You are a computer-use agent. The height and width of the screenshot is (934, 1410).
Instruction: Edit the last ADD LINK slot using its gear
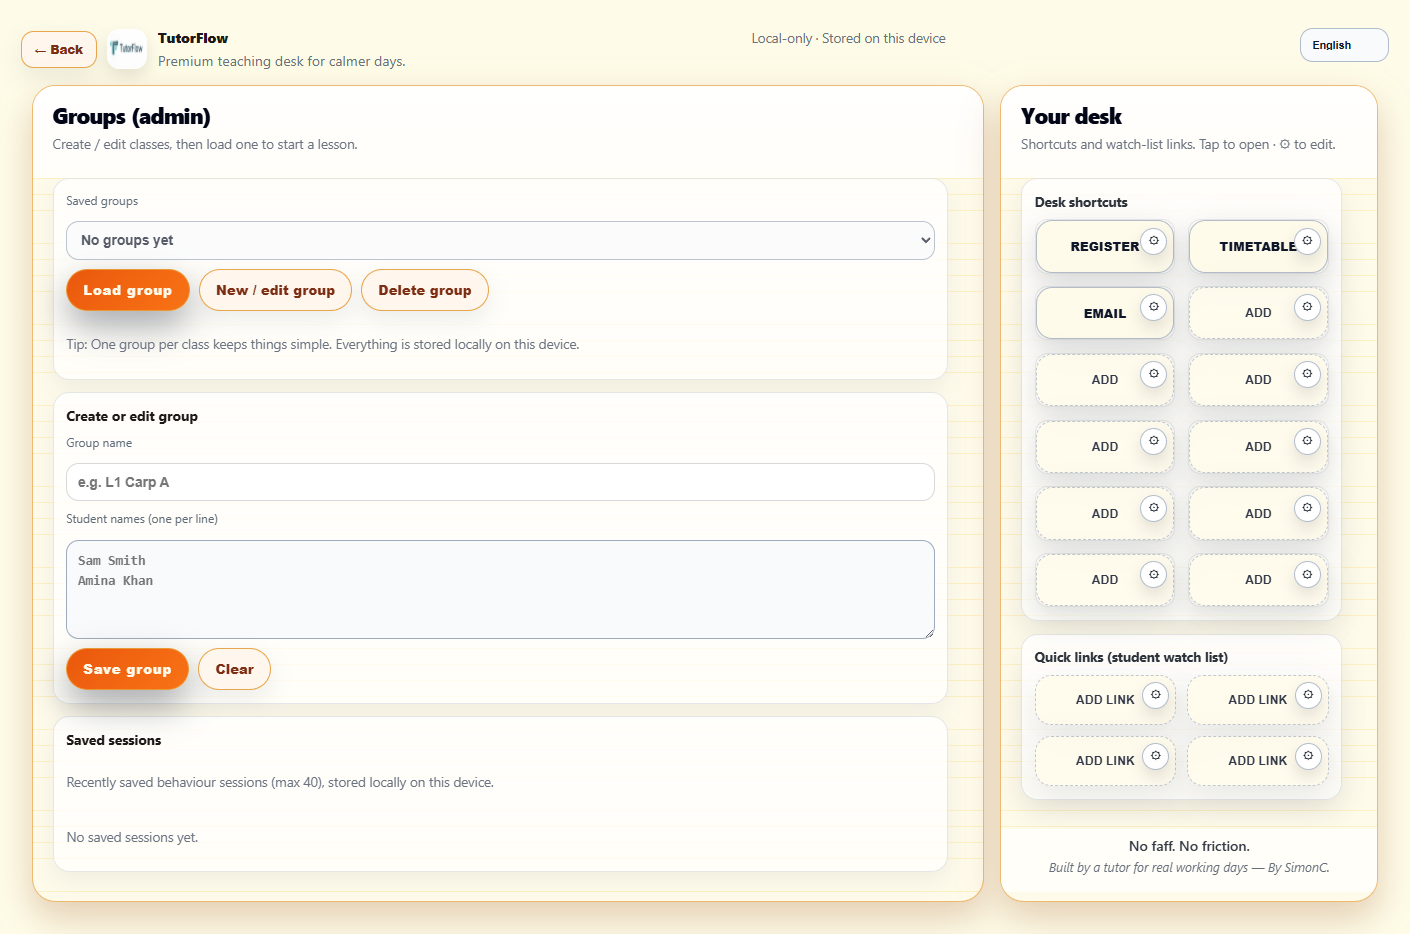click(1308, 755)
